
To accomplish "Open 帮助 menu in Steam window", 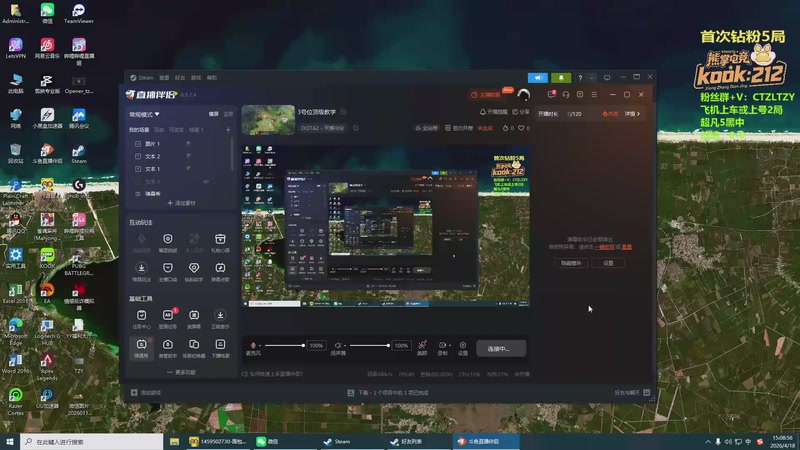I will pos(212,78).
